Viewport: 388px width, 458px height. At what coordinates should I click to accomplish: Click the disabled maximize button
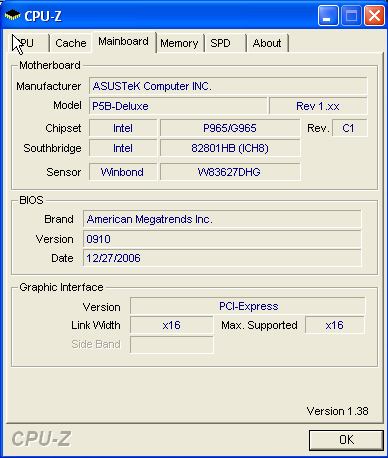coord(351,15)
